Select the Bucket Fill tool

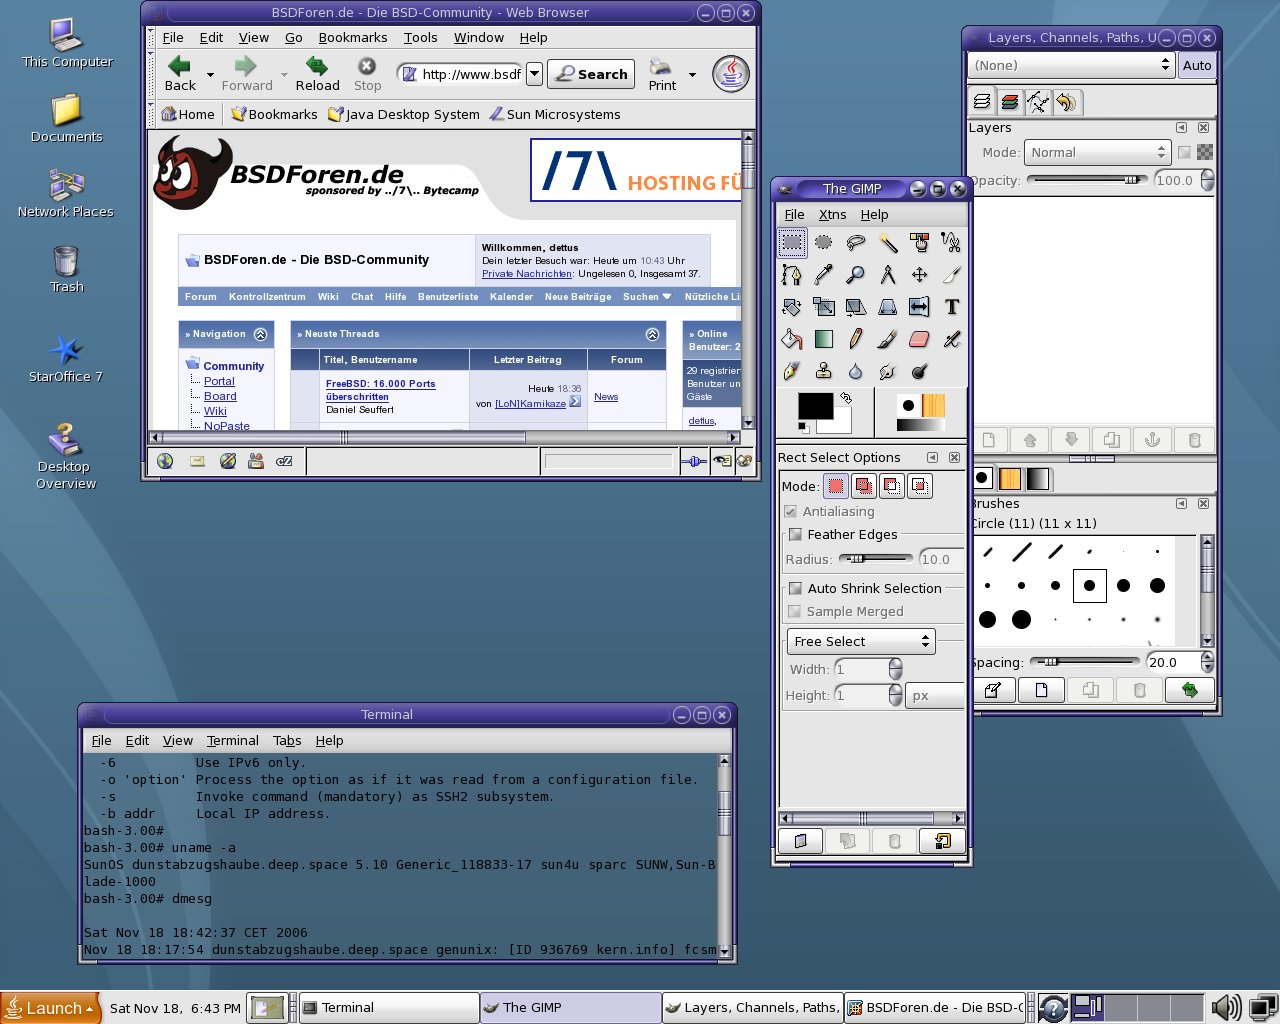[792, 339]
